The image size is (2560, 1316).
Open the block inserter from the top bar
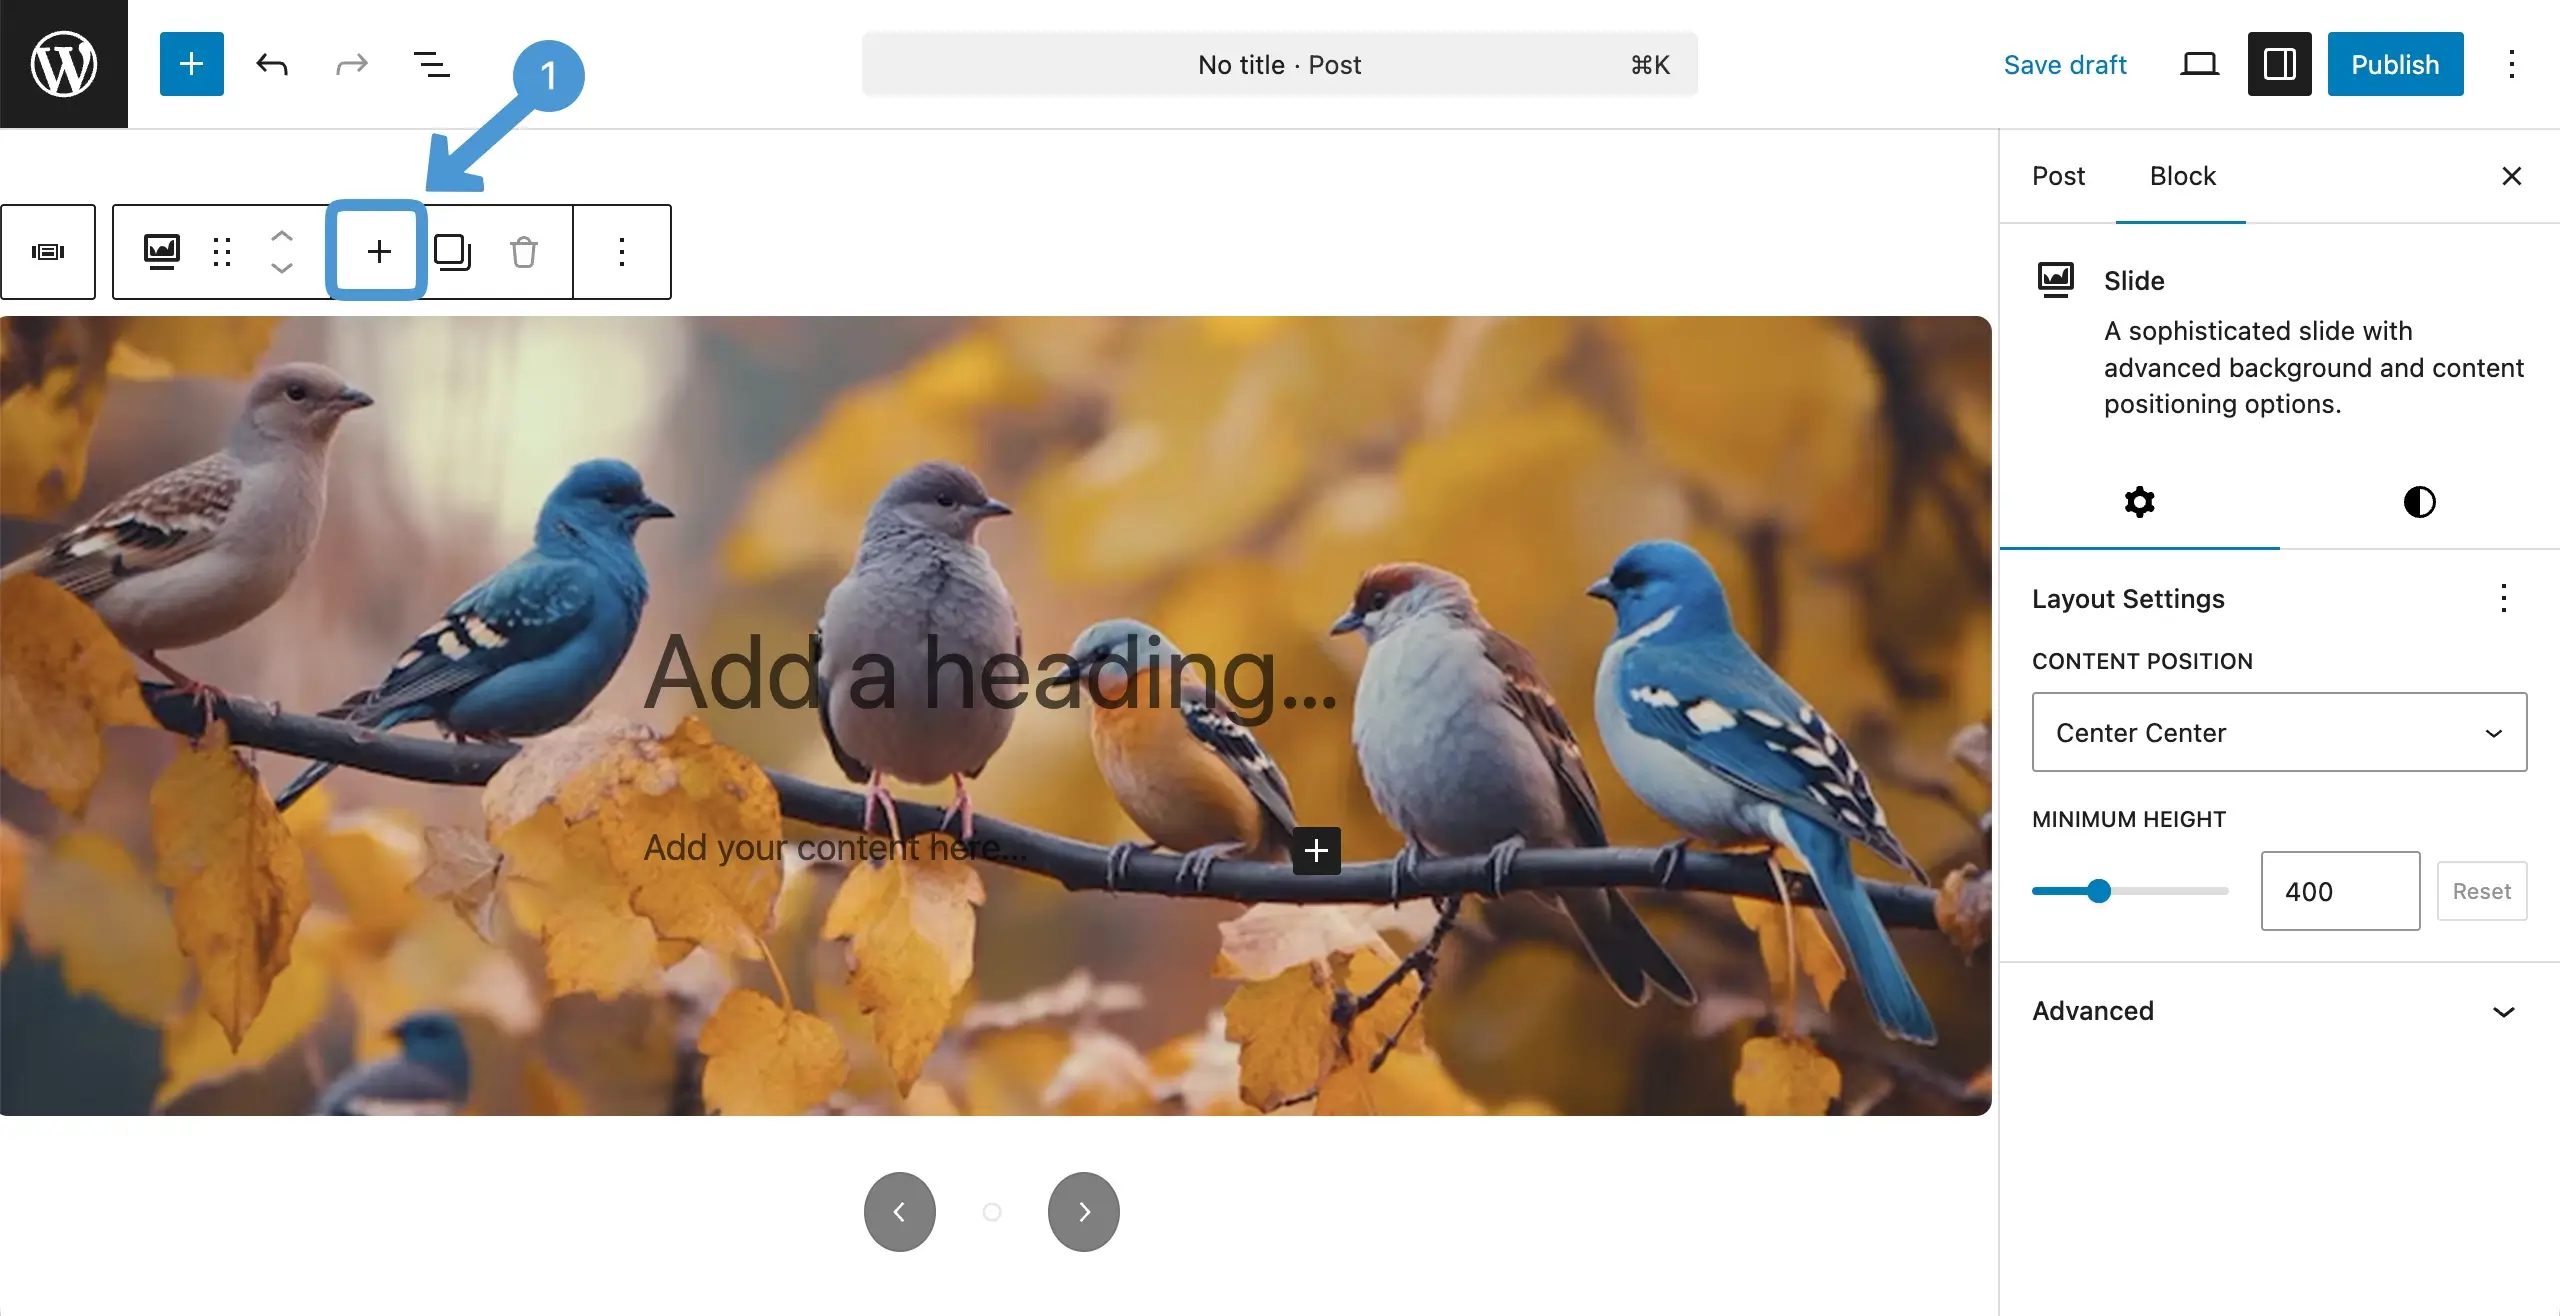(191, 63)
